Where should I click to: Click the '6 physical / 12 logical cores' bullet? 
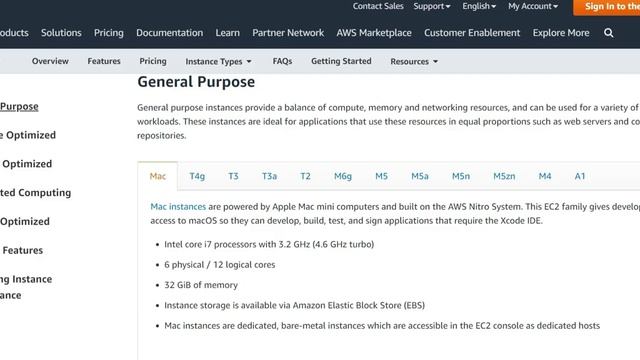click(x=220, y=264)
